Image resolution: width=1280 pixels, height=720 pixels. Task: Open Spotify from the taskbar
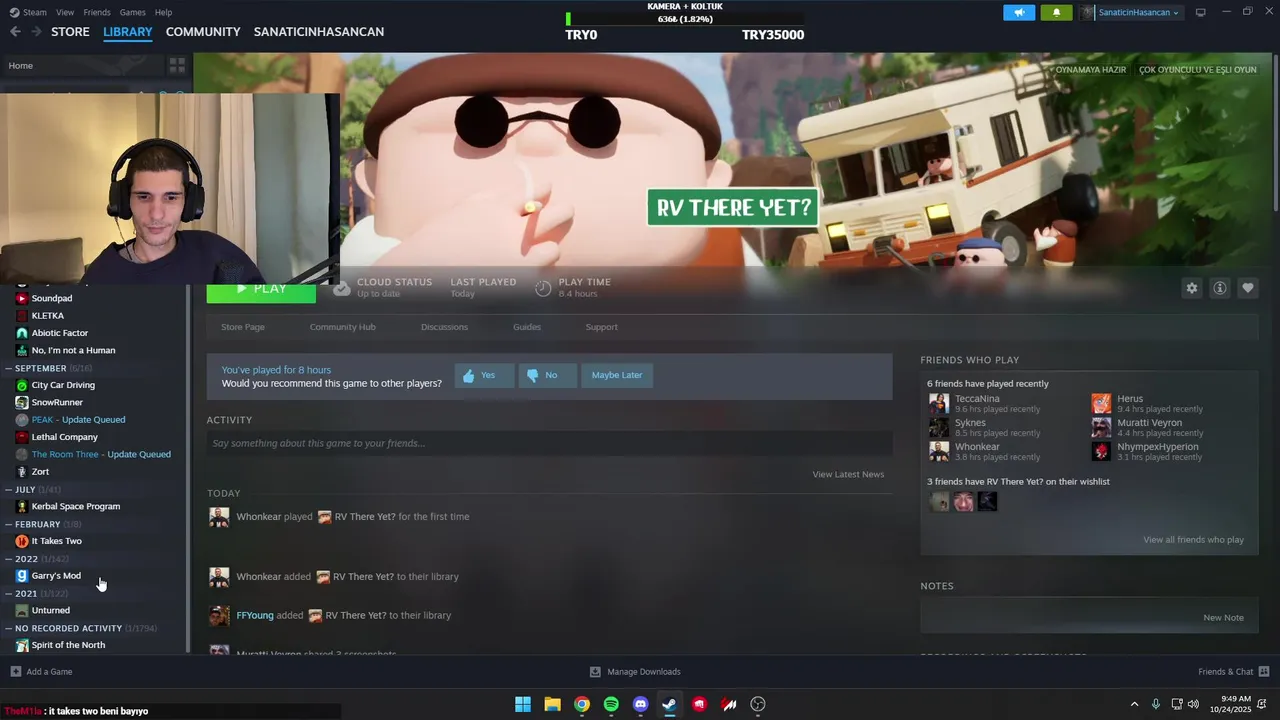click(611, 704)
